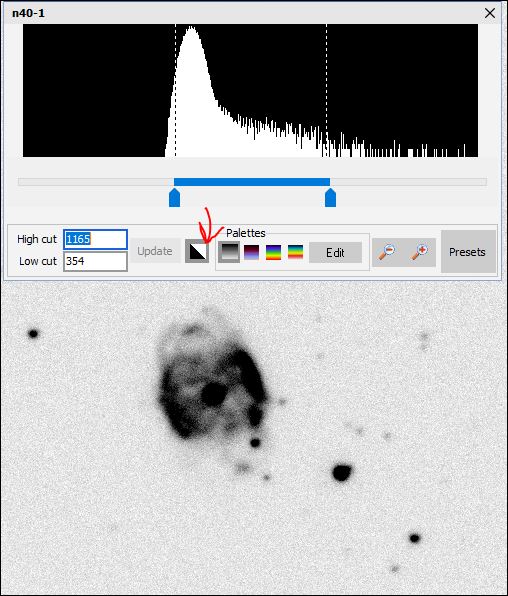Click the grayed Update button

tap(155, 251)
